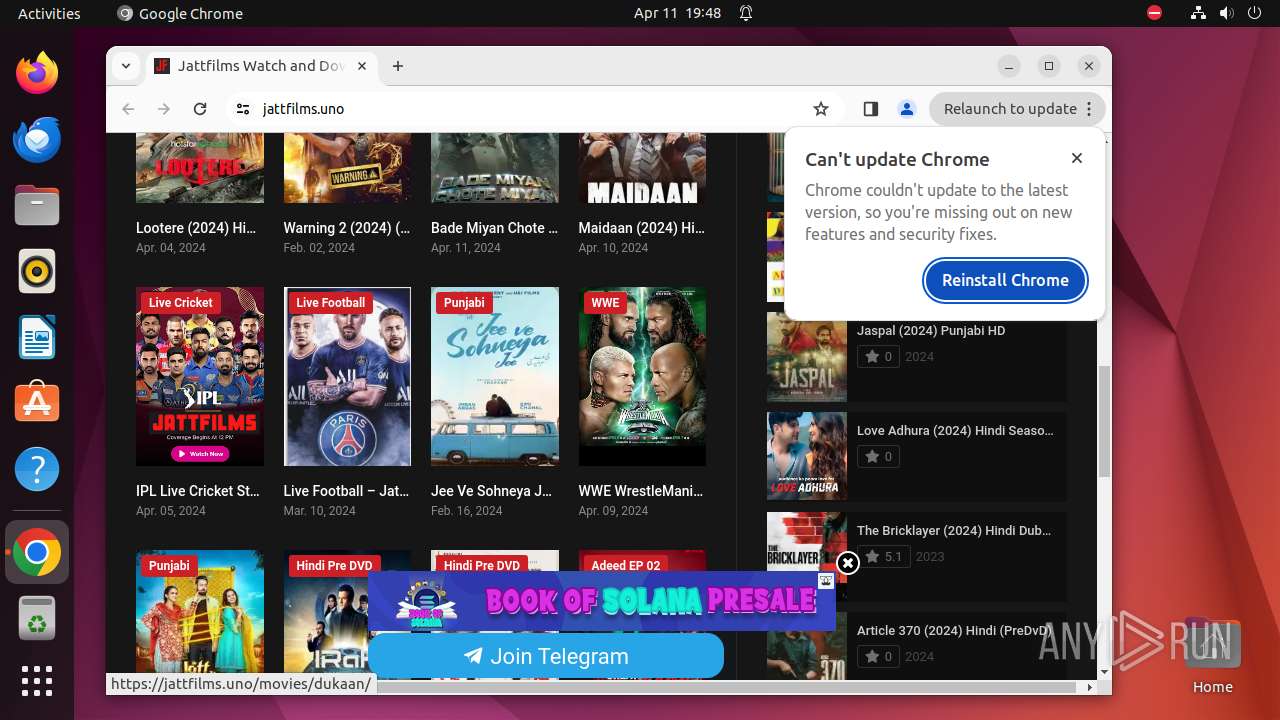Open Love Adhura (2024) sidebar link
The width and height of the screenshot is (1280, 720).
pyautogui.click(x=955, y=430)
